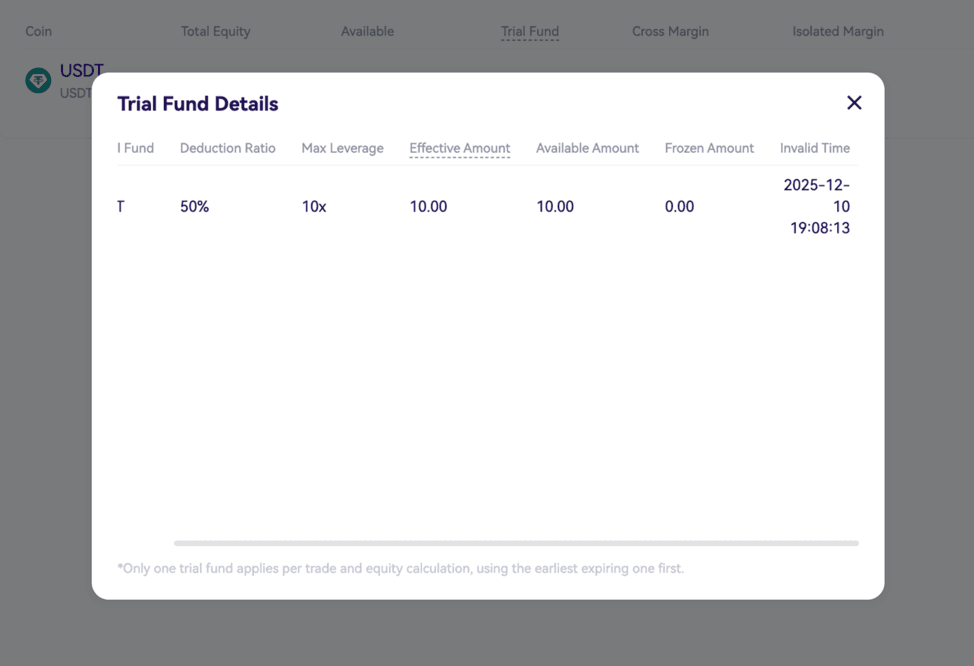Image resolution: width=974 pixels, height=666 pixels.
Task: Click the Frozen Amount column header
Action: 709,148
